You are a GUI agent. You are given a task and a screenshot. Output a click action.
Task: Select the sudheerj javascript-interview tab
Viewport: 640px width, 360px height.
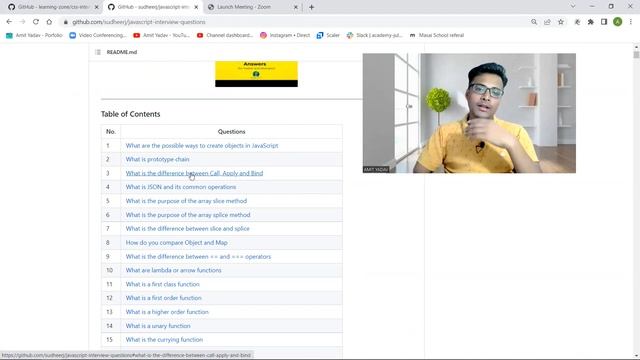(153, 7)
